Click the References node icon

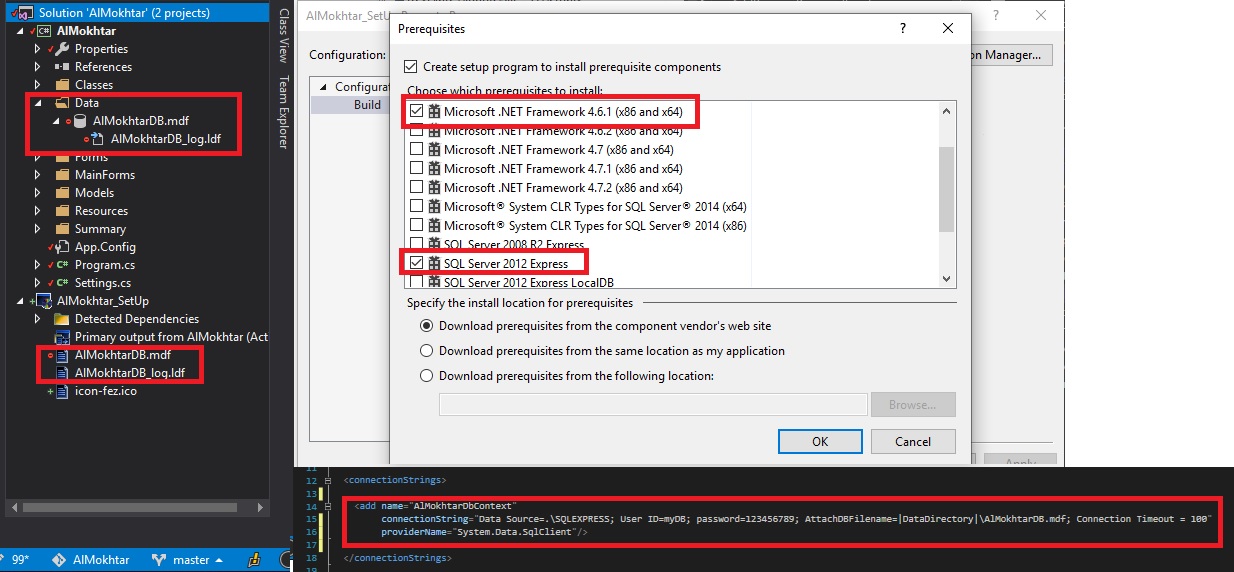pyautogui.click(x=62, y=67)
